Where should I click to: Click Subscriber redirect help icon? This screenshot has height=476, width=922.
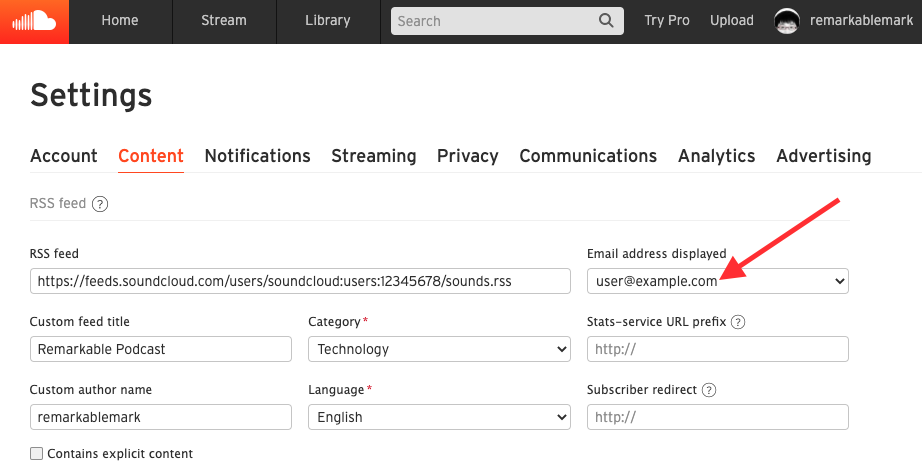709,390
